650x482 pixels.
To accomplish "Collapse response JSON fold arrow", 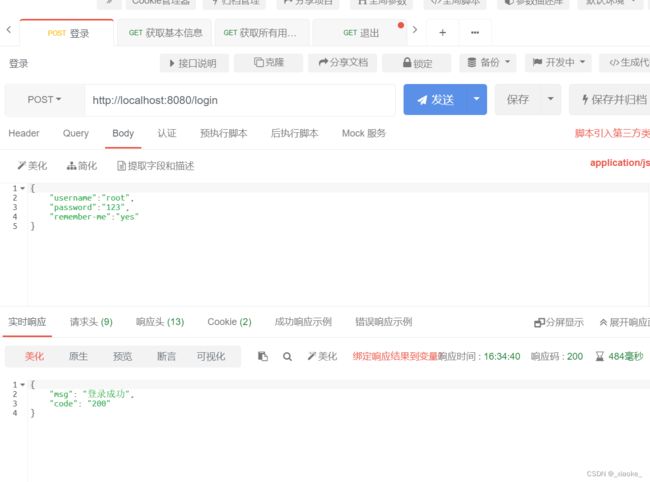I will pyautogui.click(x=22, y=385).
